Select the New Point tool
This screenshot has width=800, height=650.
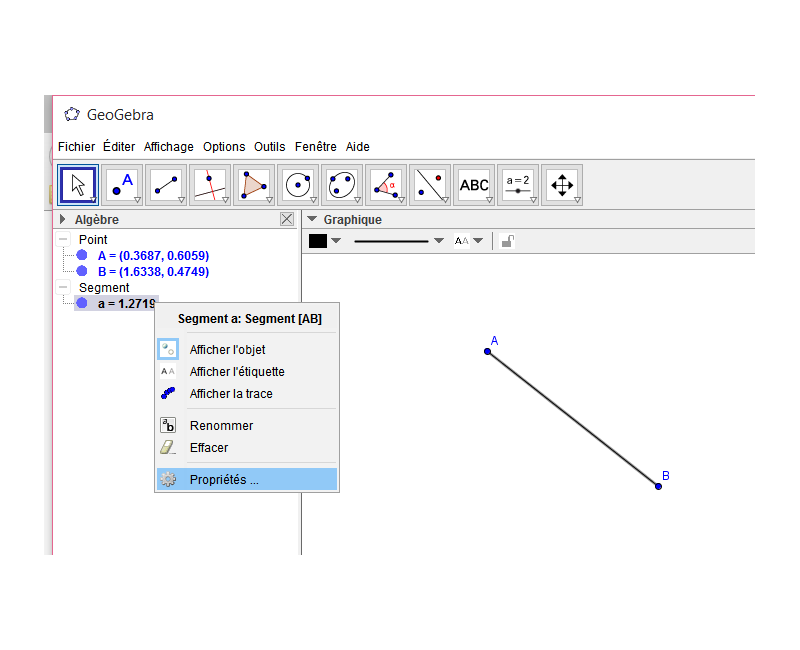(122, 185)
